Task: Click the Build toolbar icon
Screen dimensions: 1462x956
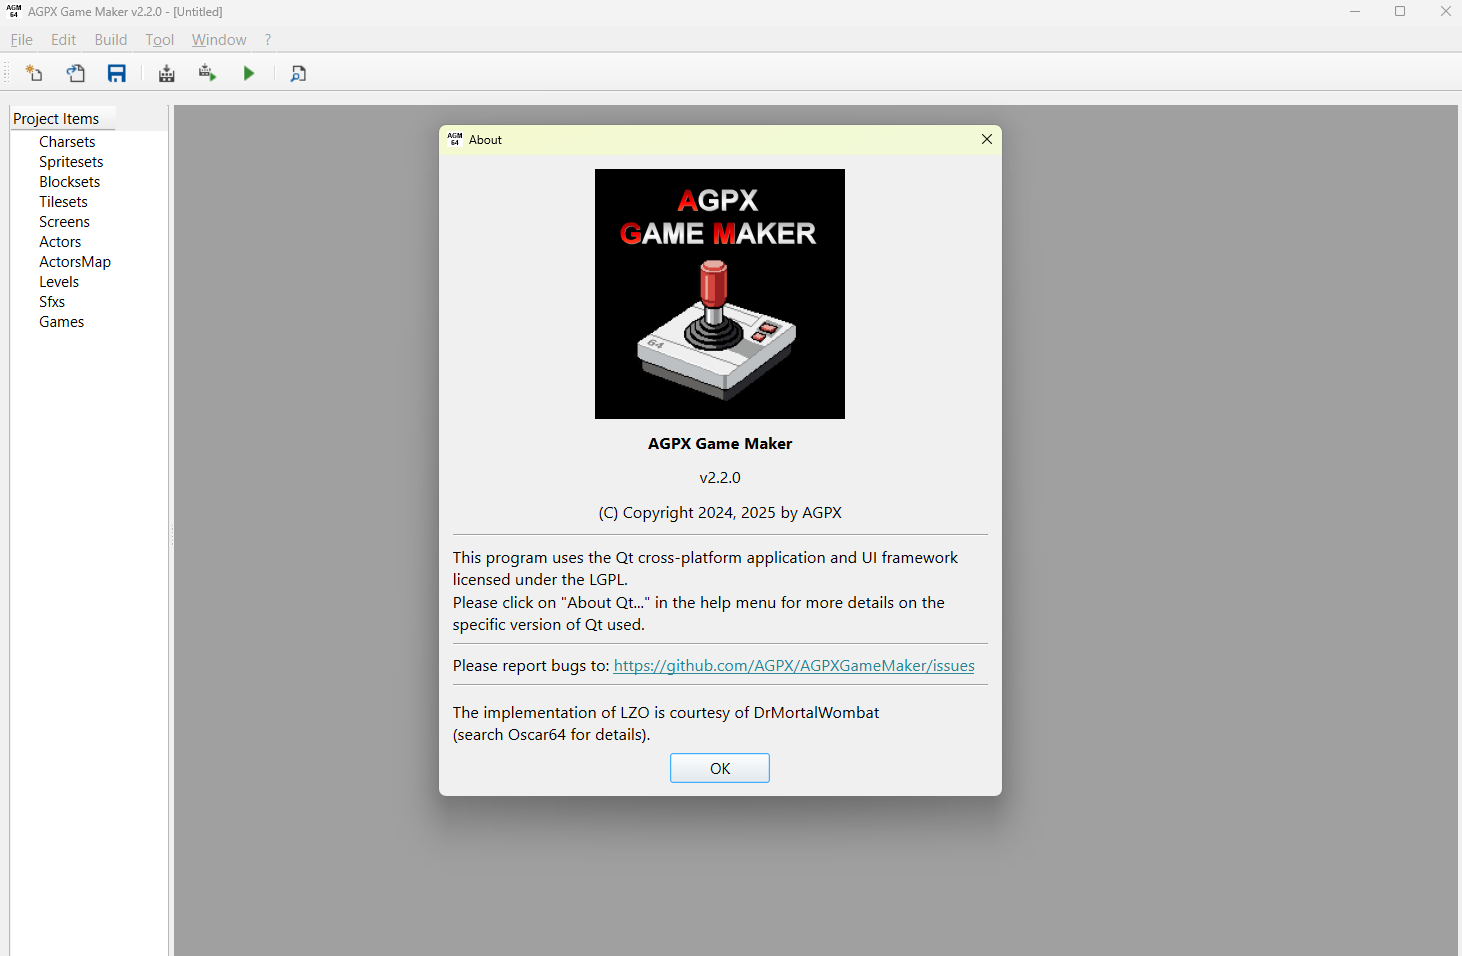Action: point(167,73)
